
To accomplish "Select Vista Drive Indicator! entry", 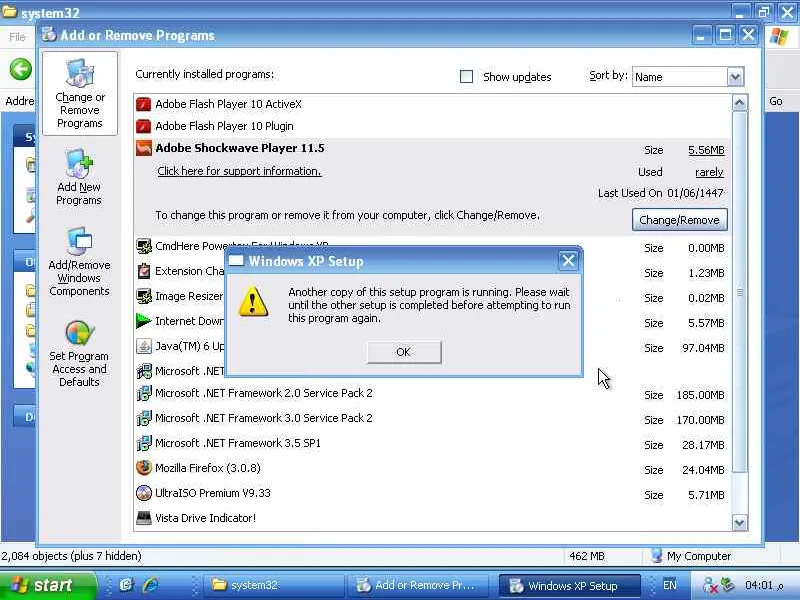I will coord(433,518).
